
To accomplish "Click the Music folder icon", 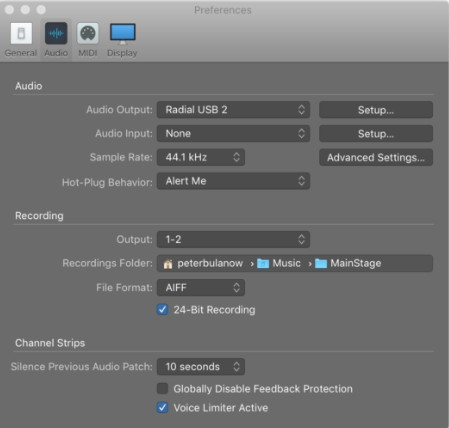I will [x=263, y=263].
